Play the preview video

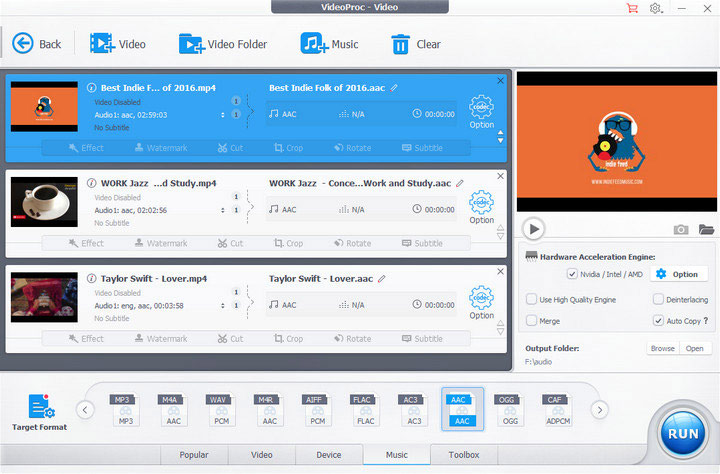(534, 229)
